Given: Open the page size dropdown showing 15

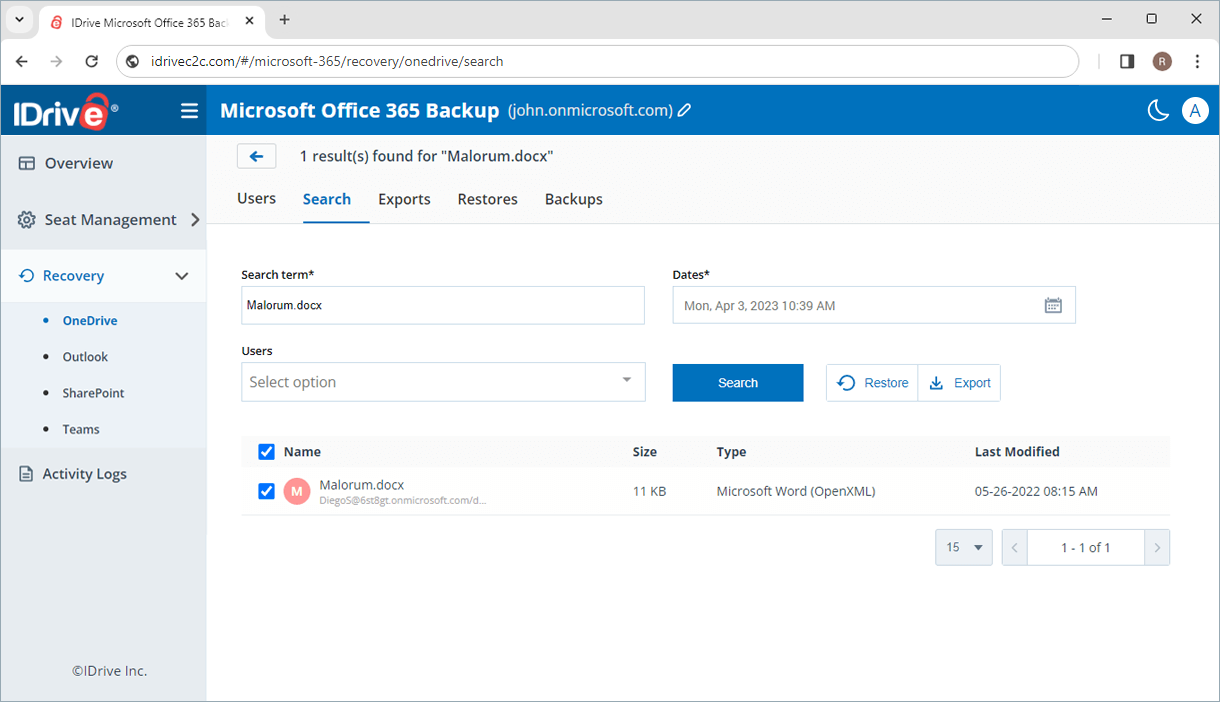Looking at the screenshot, I should click(963, 547).
